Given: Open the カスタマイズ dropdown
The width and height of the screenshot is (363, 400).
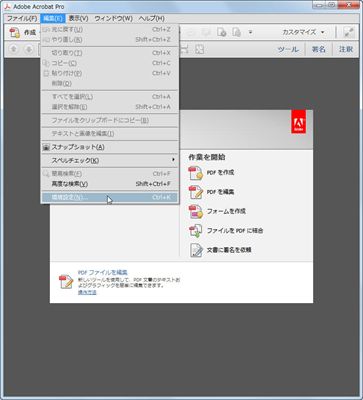Looking at the screenshot, I should (x=303, y=32).
